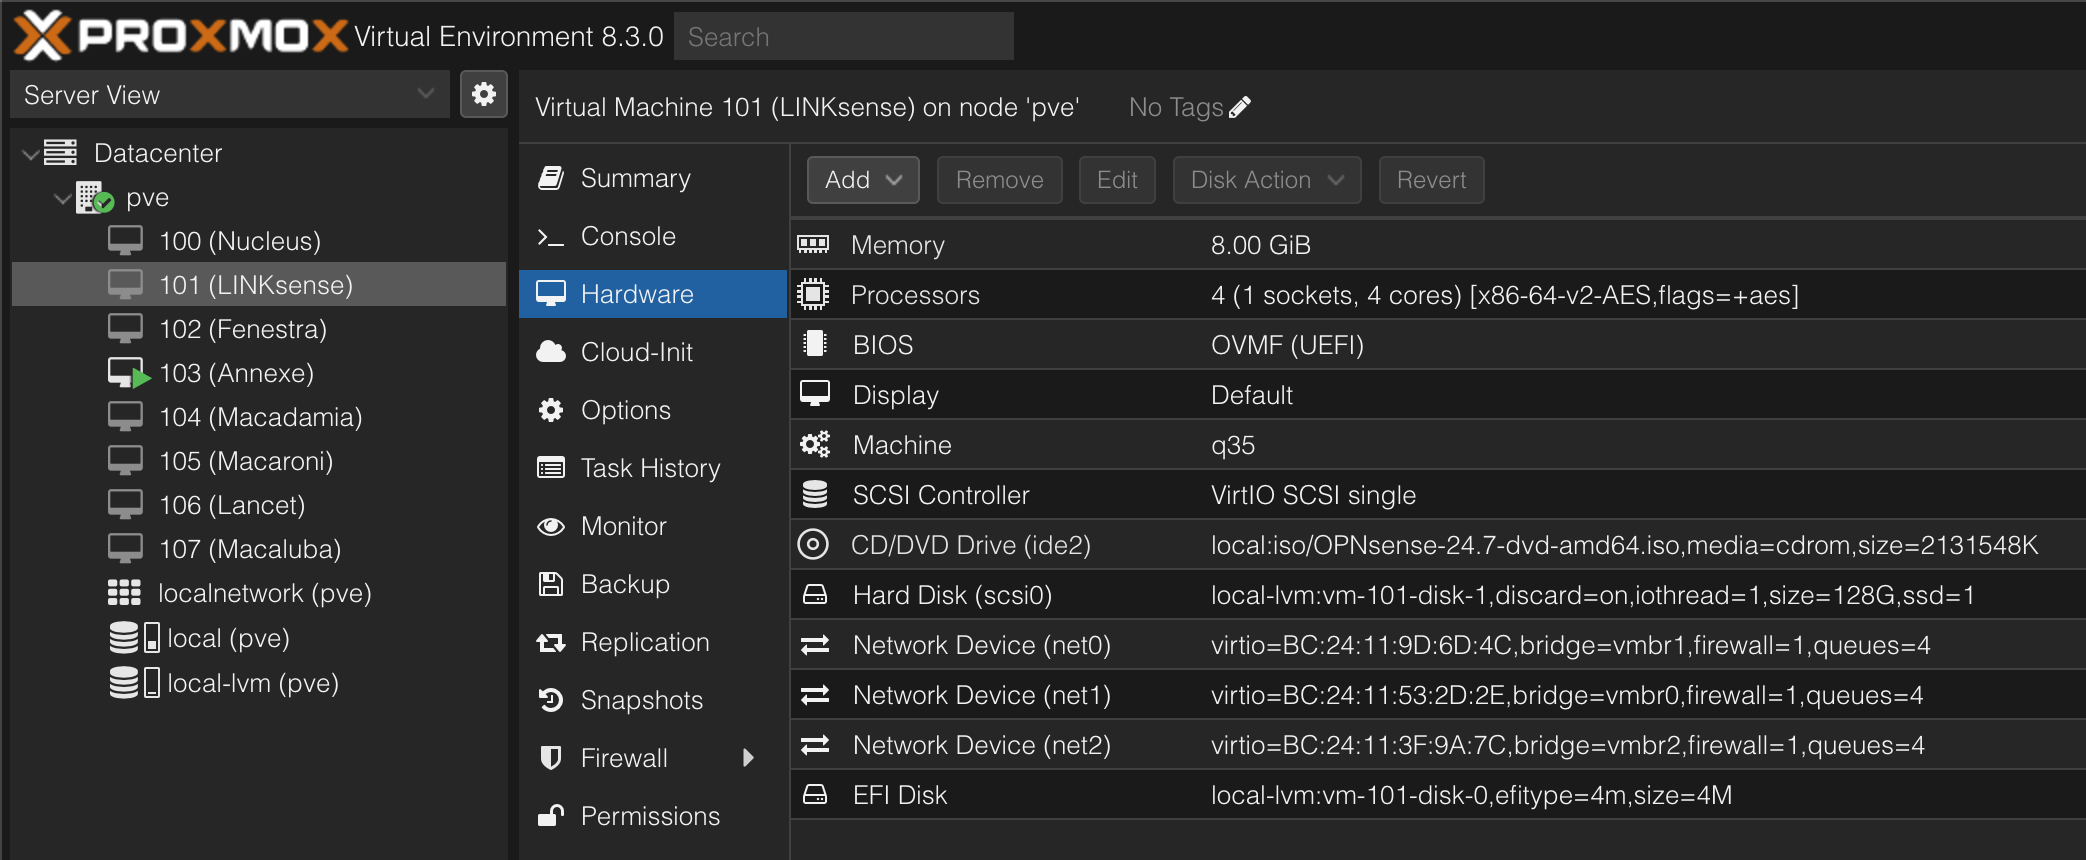Collapse the Datacenter tree node
This screenshot has width=2086, height=860.
point(30,153)
